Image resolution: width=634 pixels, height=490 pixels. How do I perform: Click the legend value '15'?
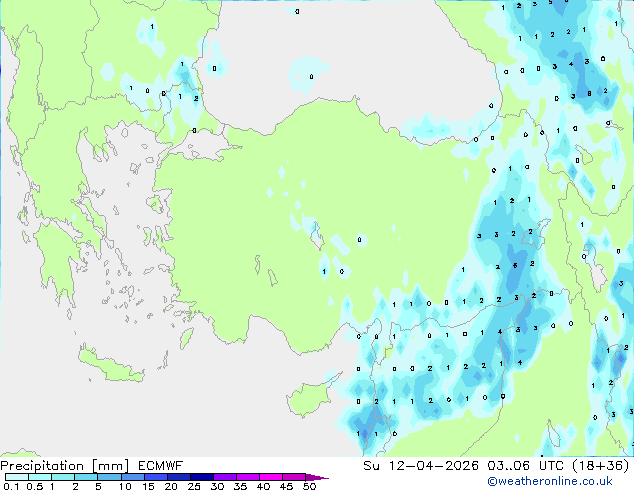click(148, 486)
